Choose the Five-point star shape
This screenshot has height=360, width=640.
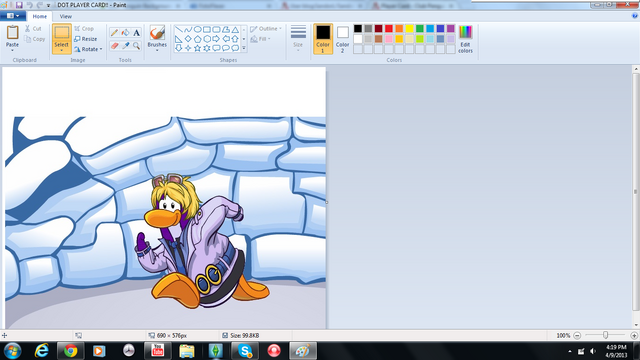pos(198,48)
